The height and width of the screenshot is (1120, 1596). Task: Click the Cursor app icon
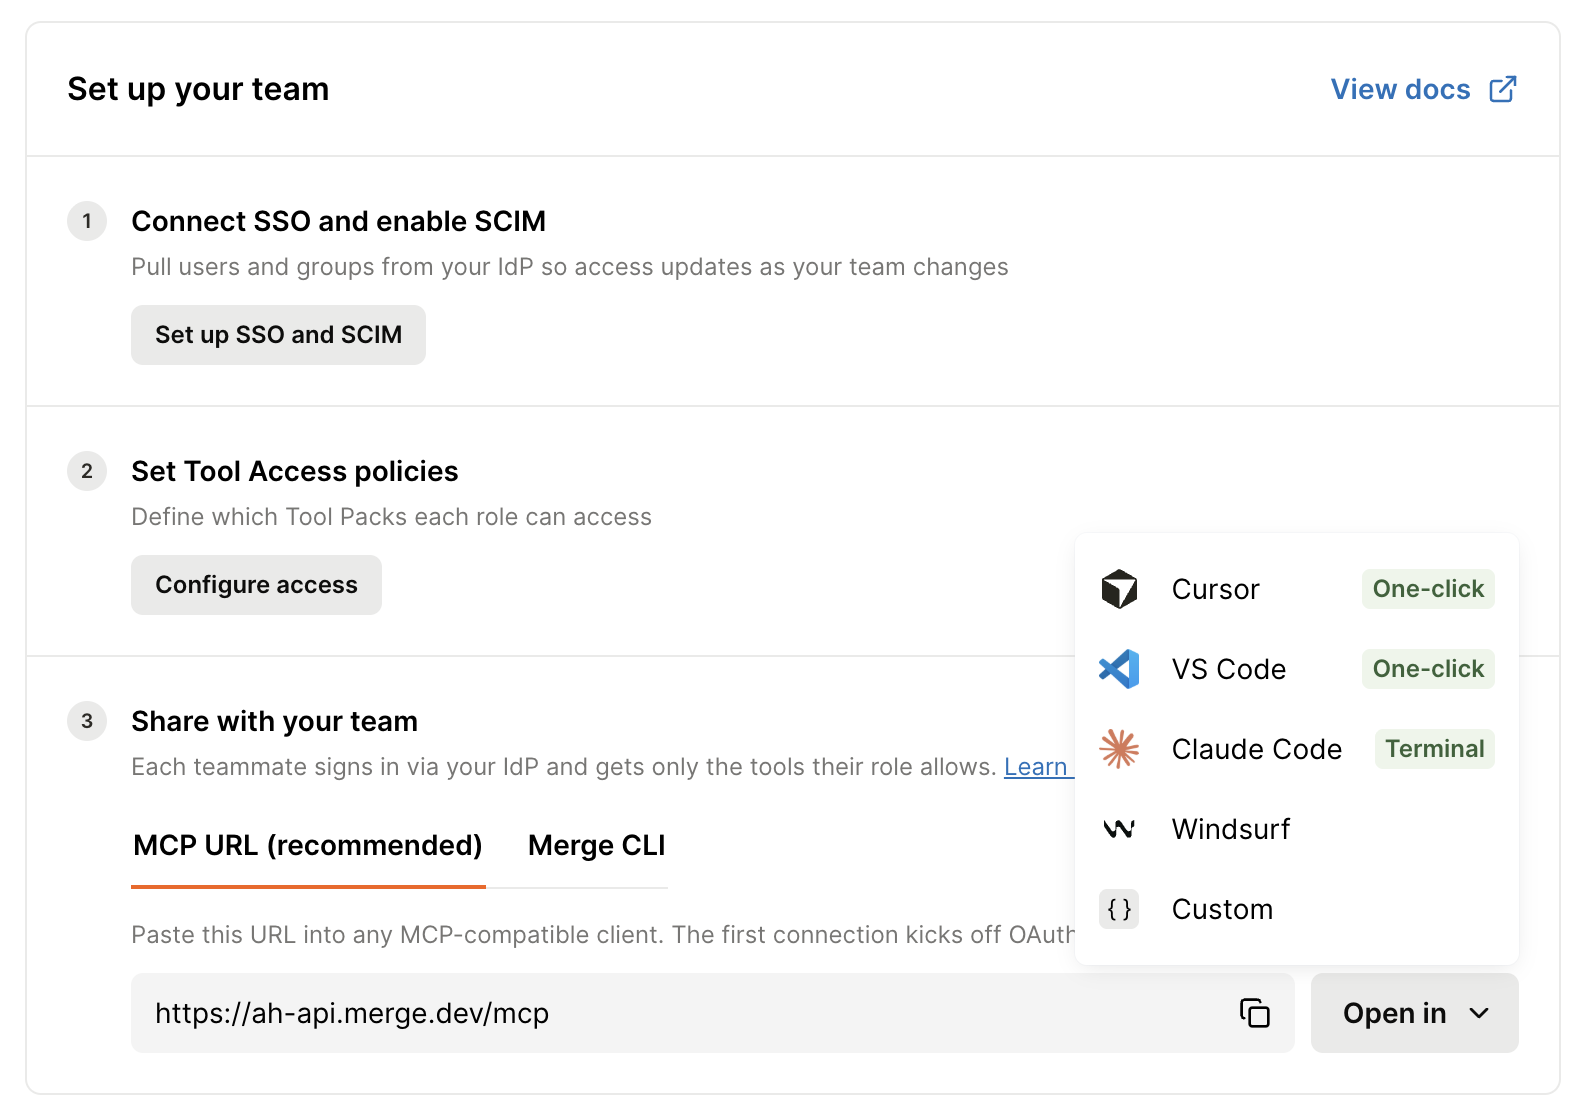tap(1119, 589)
